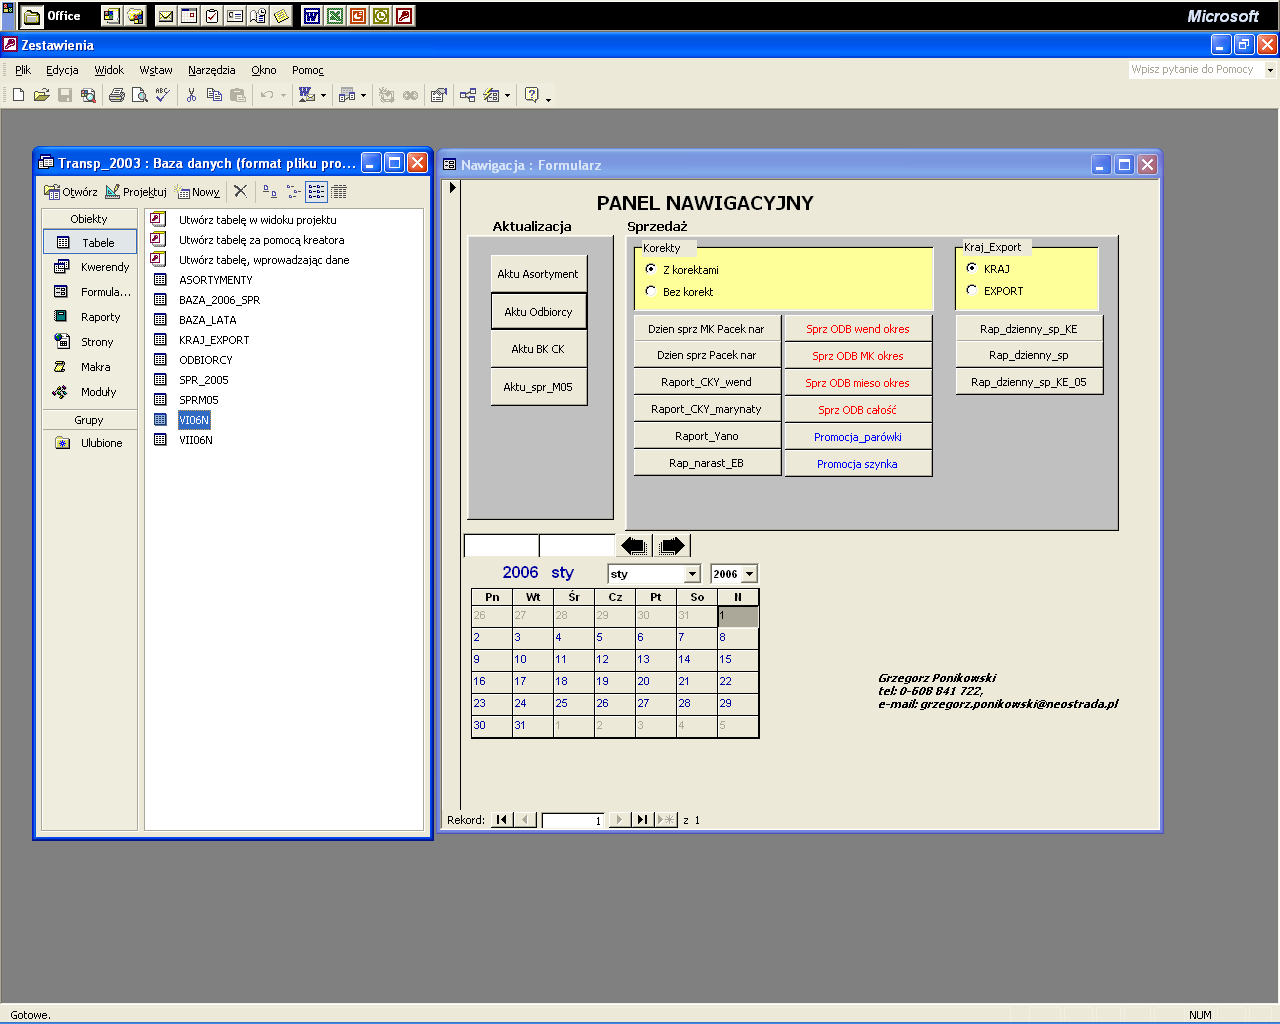Switch database window to Details view

(339, 191)
